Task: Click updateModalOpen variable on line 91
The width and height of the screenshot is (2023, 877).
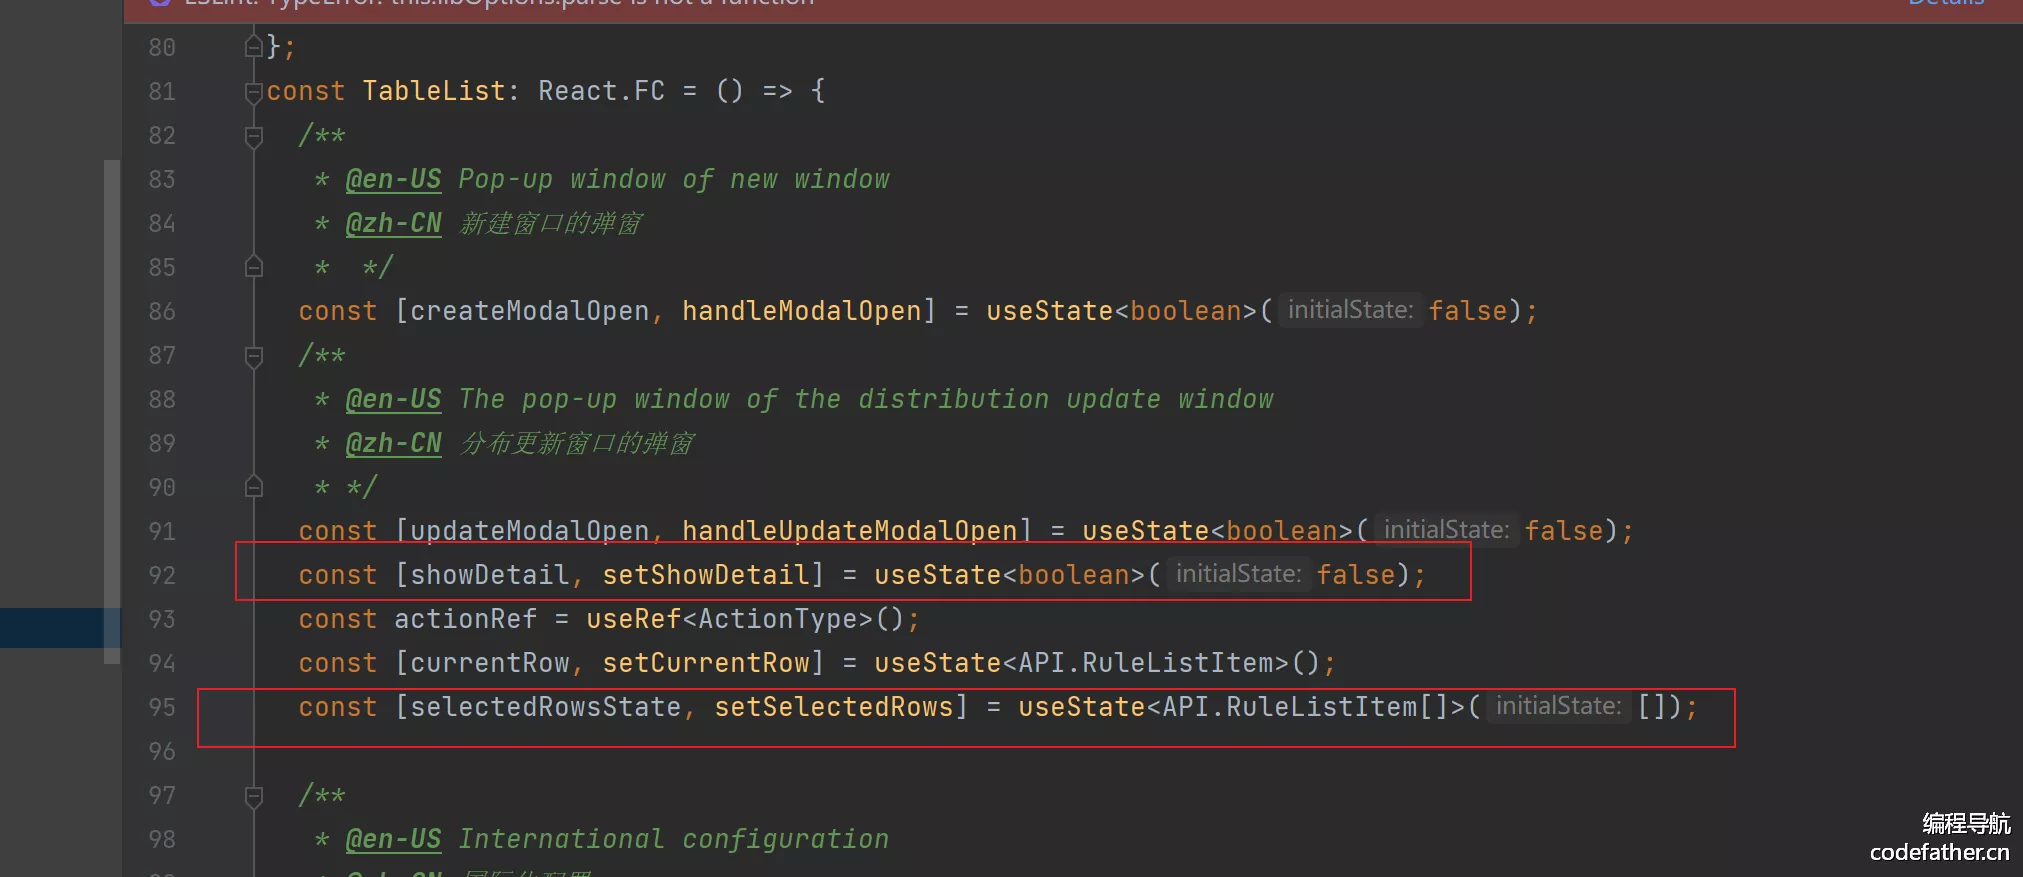Action: point(529,531)
